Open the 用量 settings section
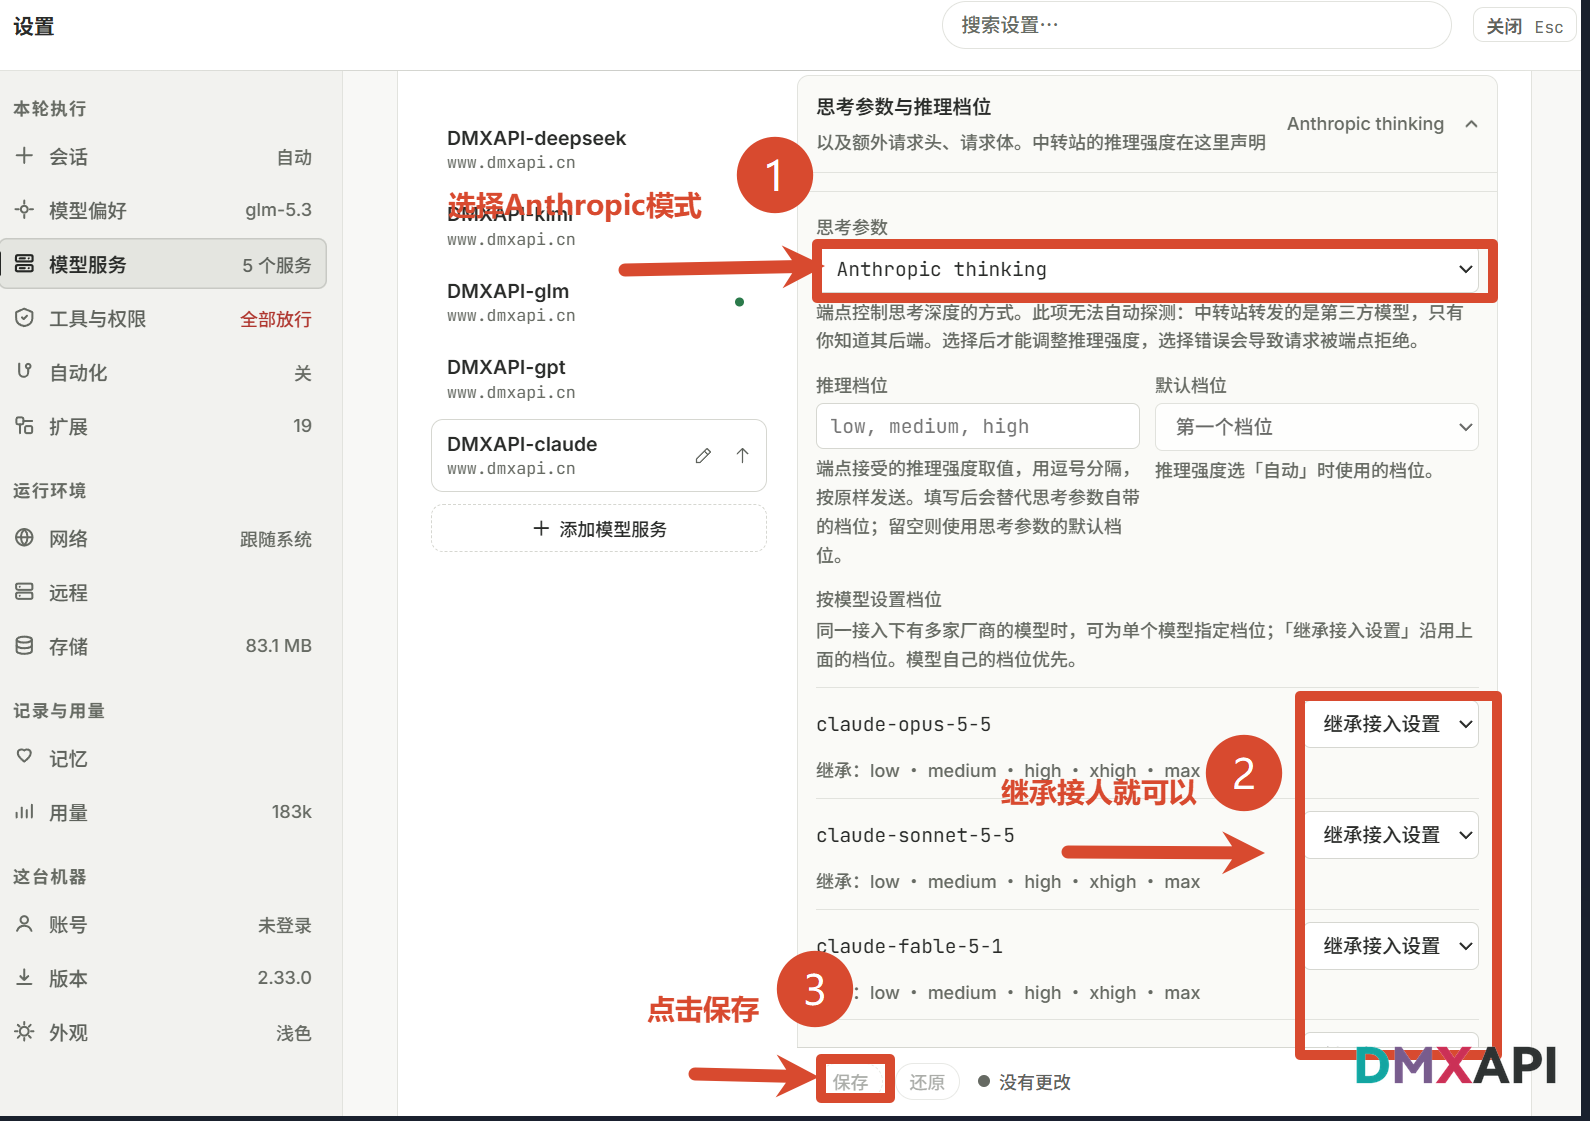This screenshot has height=1121, width=1590. (x=163, y=813)
